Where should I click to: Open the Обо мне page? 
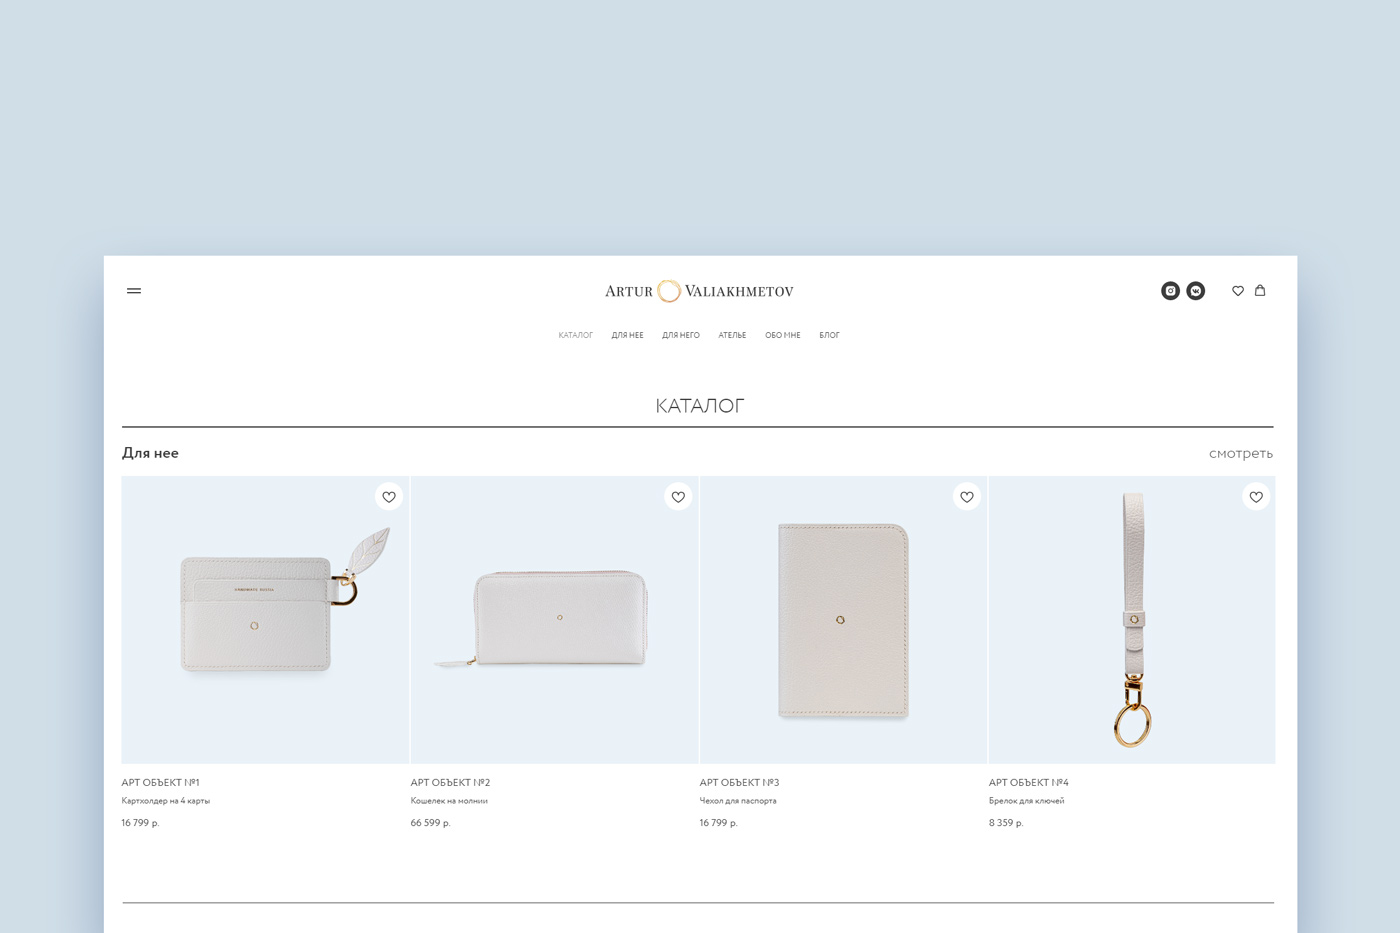click(x=783, y=336)
